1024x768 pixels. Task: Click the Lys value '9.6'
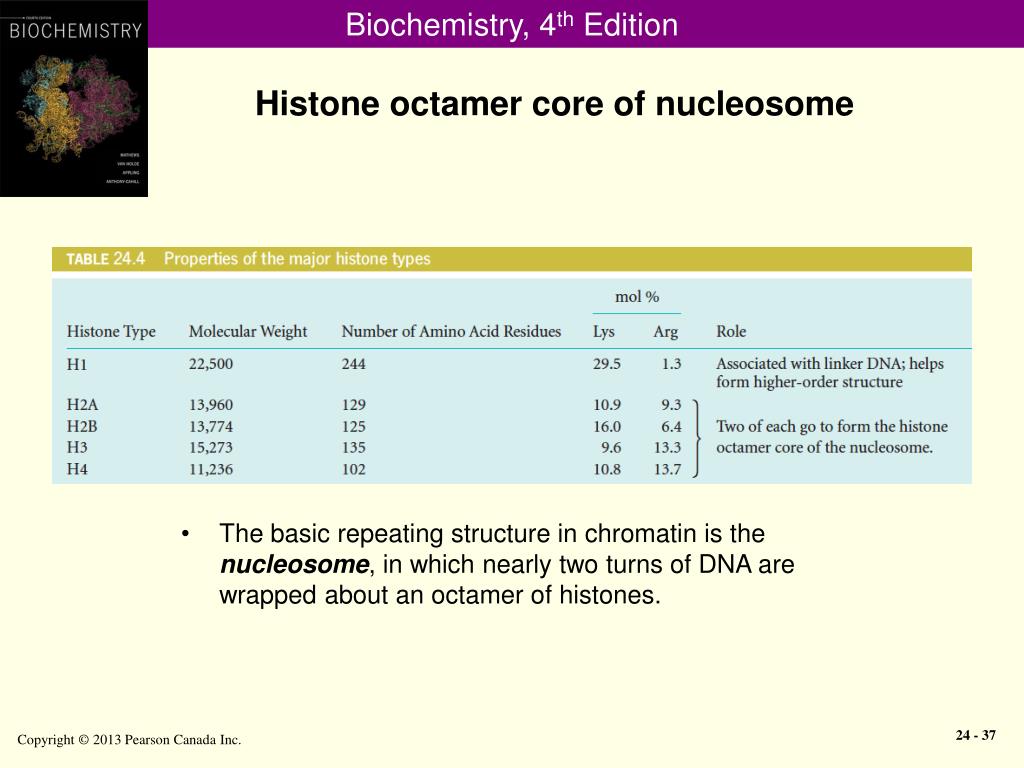pyautogui.click(x=611, y=447)
